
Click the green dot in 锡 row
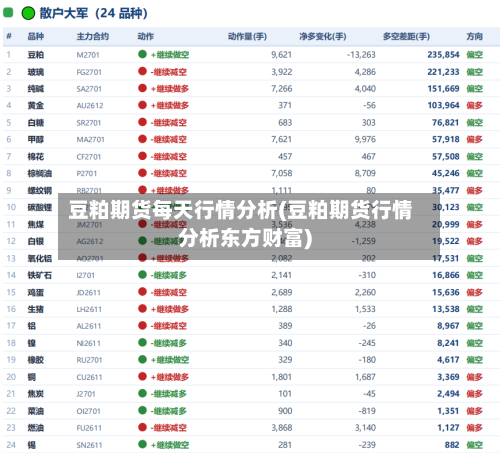pyautogui.click(x=142, y=444)
